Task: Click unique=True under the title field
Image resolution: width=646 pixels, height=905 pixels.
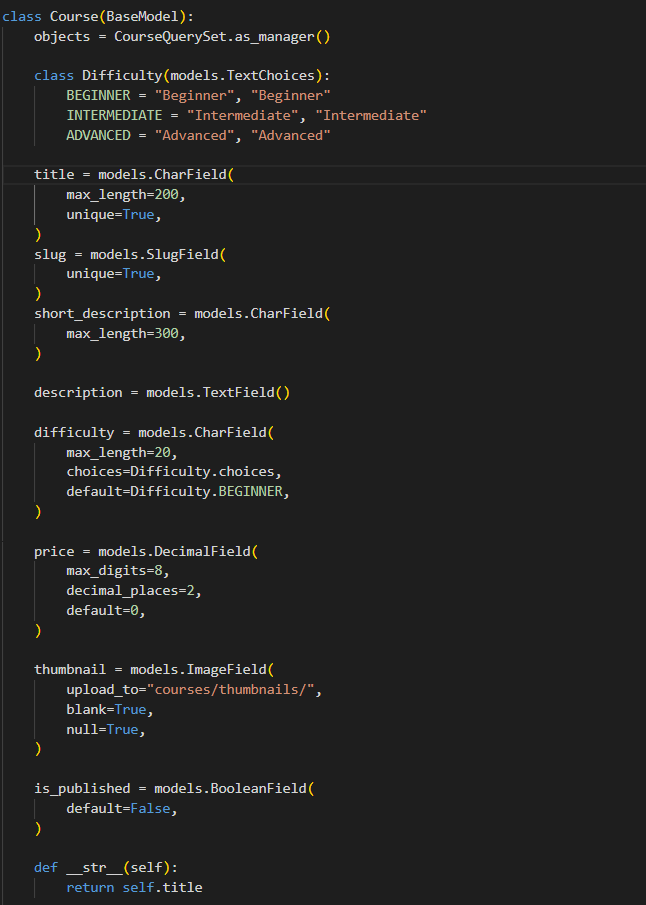Action: point(110,215)
